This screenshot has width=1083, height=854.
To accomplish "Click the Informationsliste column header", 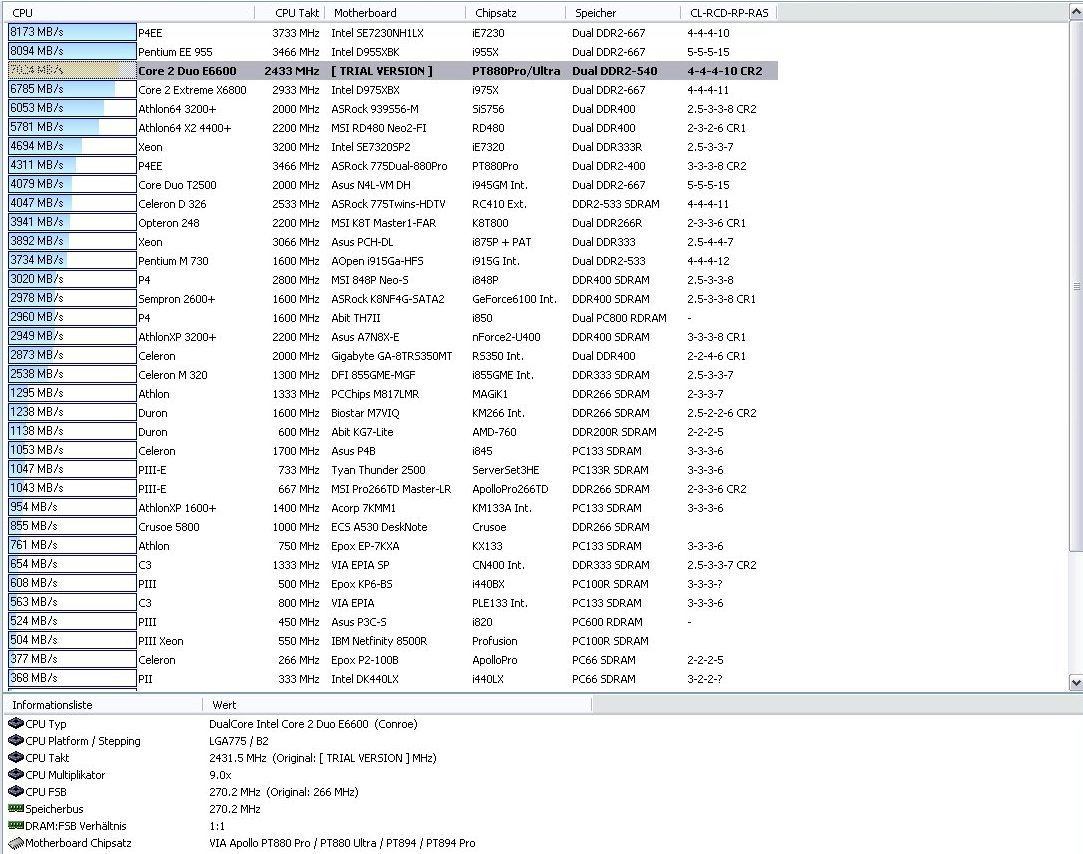I will coord(103,705).
